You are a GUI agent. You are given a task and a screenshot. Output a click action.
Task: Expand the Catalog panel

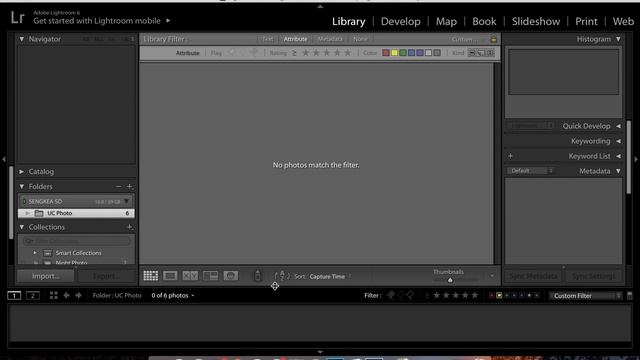click(22, 171)
